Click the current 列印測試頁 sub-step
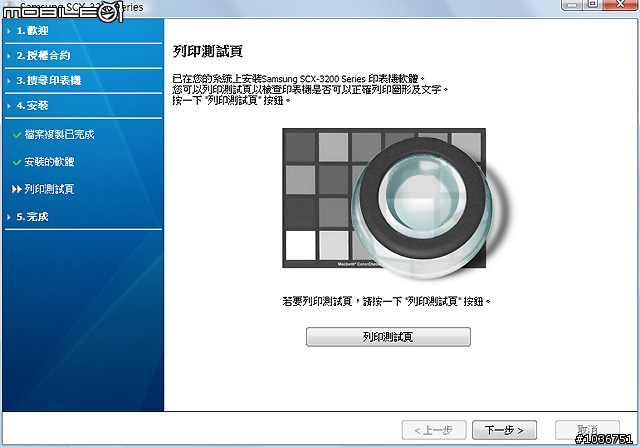 (49, 189)
